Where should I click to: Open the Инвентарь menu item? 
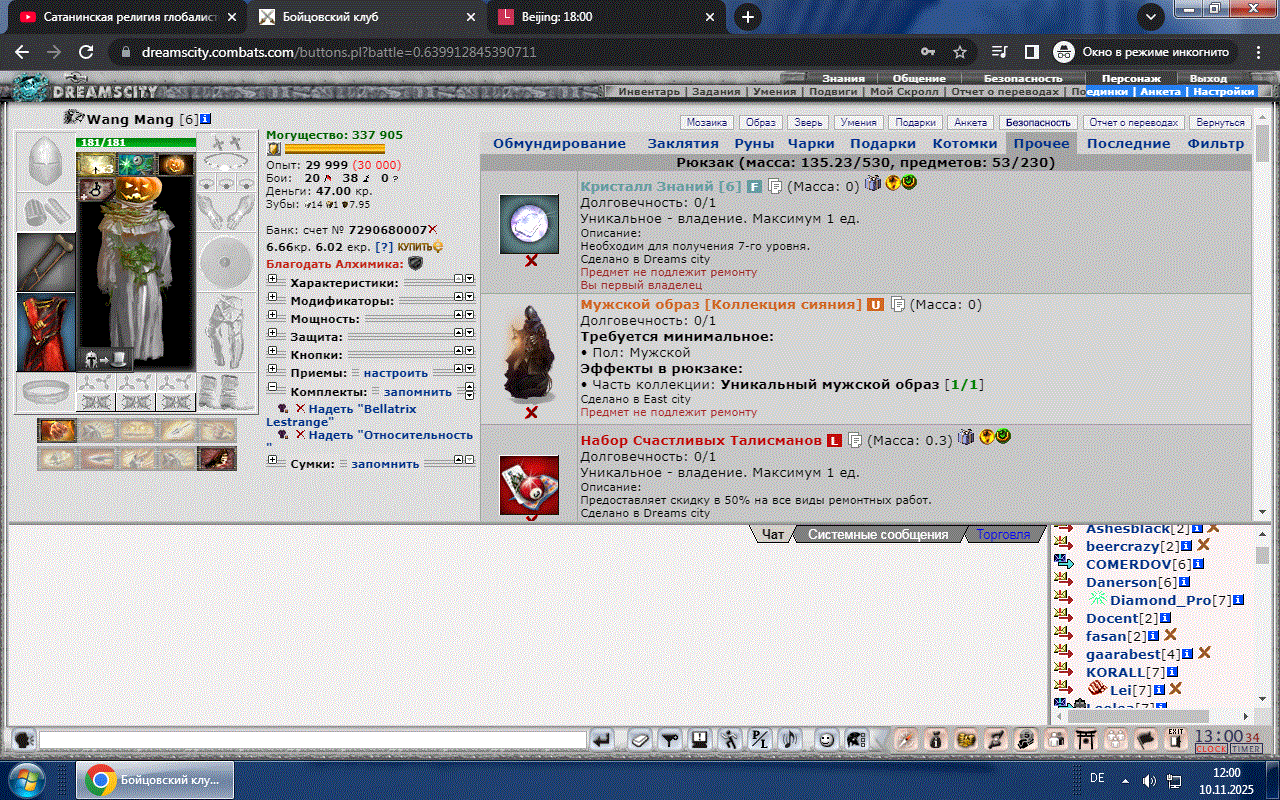648,91
